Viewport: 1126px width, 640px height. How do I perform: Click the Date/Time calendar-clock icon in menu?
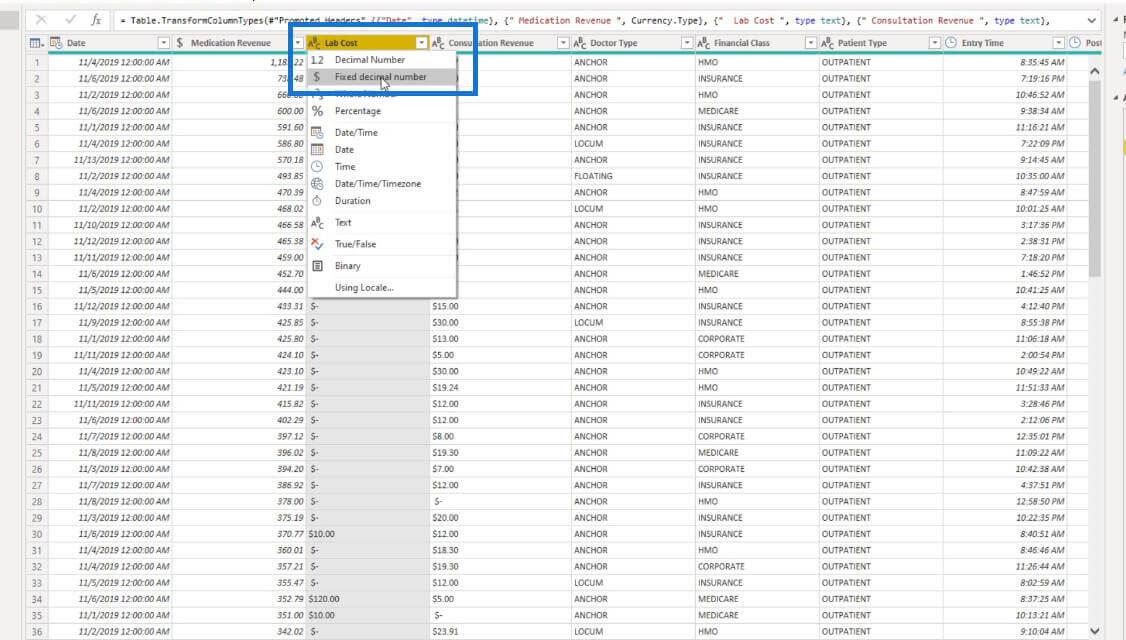(x=317, y=132)
